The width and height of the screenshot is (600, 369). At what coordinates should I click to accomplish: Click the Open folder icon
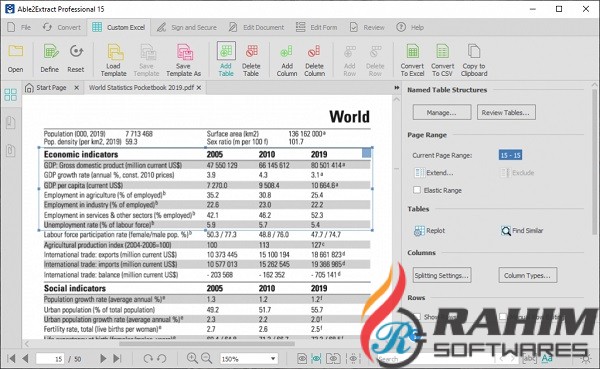pyautogui.click(x=16, y=51)
